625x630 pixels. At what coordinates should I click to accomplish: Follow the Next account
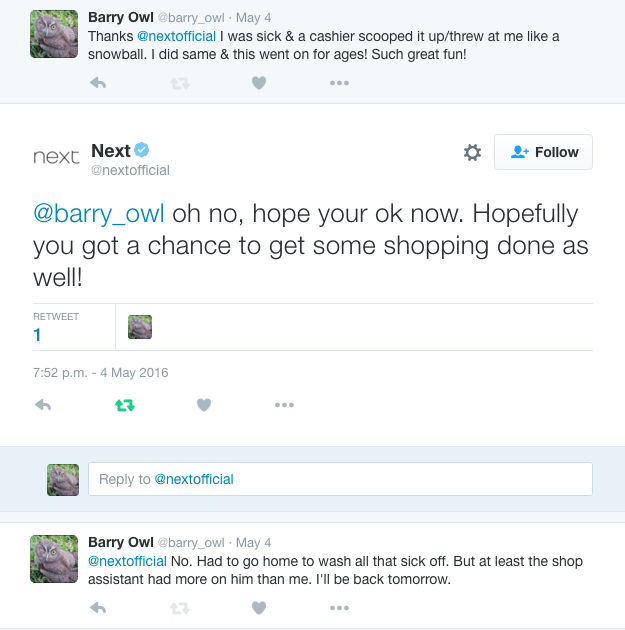[543, 152]
